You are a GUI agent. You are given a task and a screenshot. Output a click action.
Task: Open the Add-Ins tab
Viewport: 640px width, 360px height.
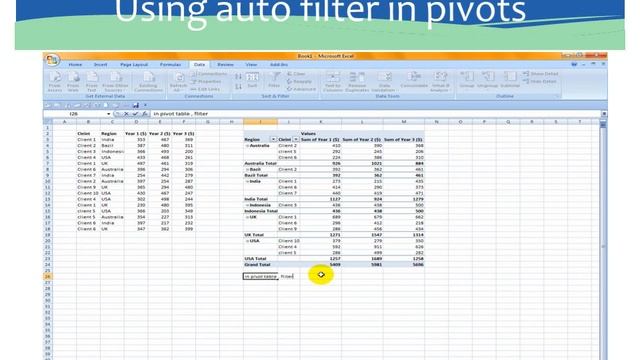pos(279,64)
